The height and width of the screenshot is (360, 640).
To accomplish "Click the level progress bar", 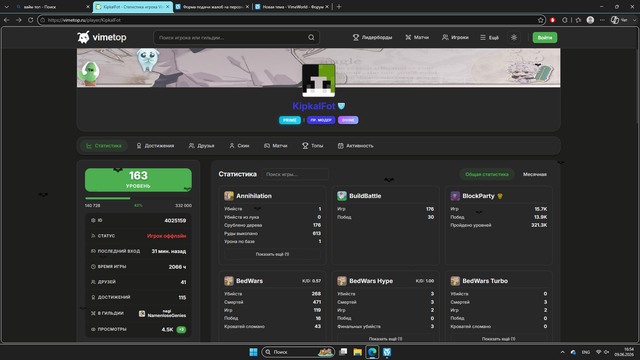I will (x=138, y=198).
